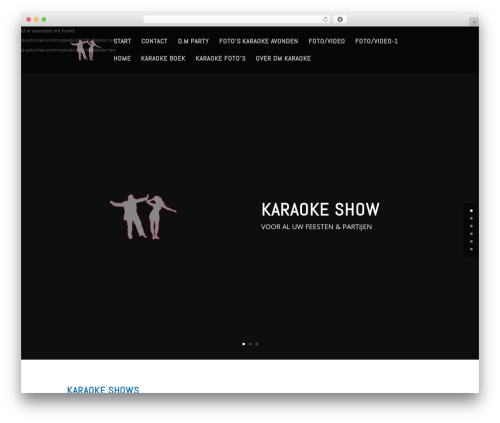This screenshot has height=423, width=500.
Task: Open the KARAOKE BOEK page
Action: click(x=163, y=59)
